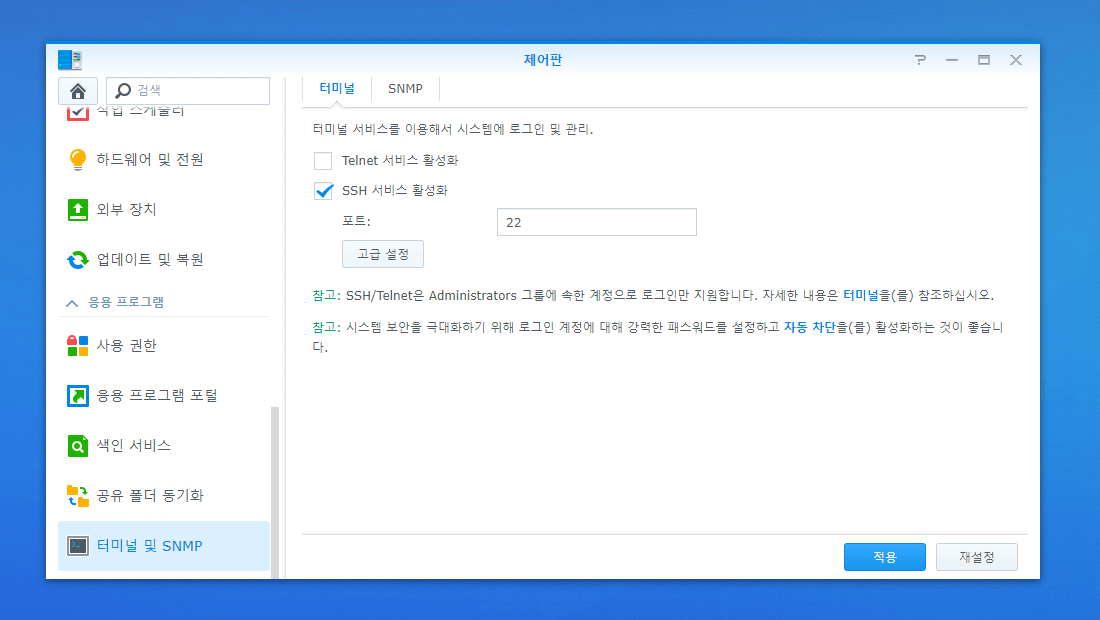Image resolution: width=1100 pixels, height=620 pixels.
Task: Open the Control Panel app icon in title bar
Action: [69, 60]
